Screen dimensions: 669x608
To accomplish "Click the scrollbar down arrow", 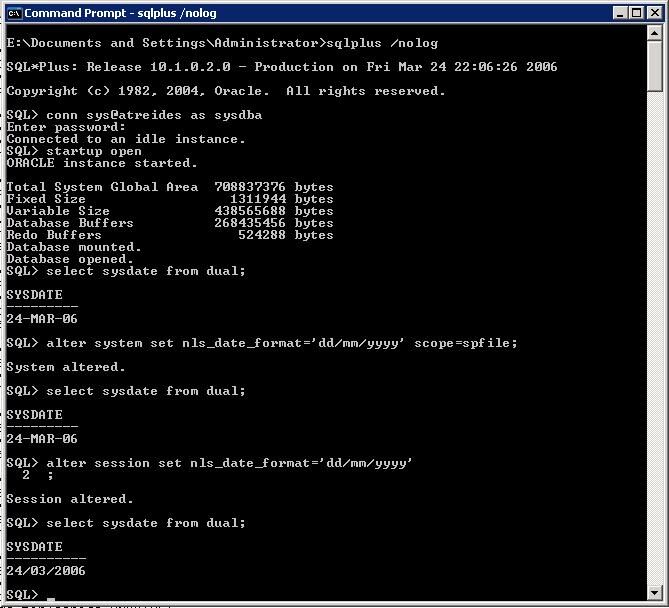I will pyautogui.click(x=654, y=593).
